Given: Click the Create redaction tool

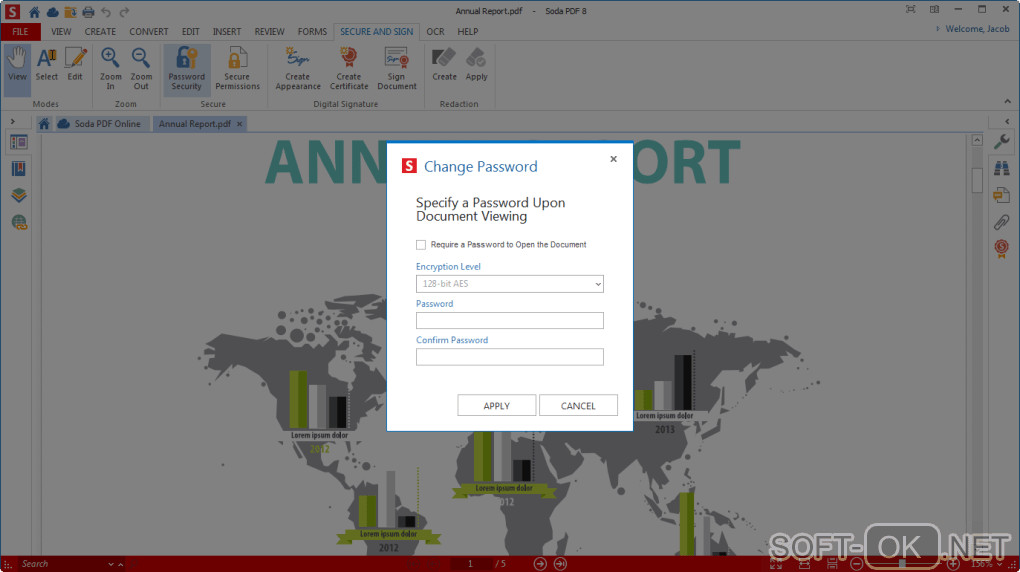Looking at the screenshot, I should [x=444, y=65].
